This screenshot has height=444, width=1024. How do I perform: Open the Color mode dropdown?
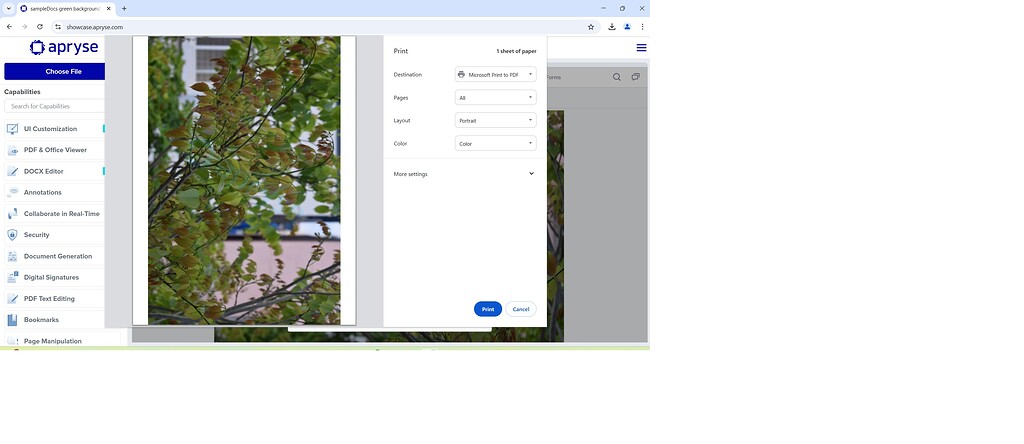pyautogui.click(x=495, y=144)
